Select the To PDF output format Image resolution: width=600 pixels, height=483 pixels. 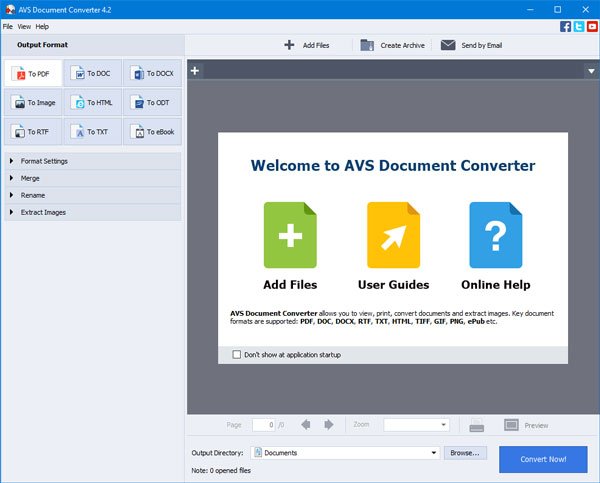(33, 74)
